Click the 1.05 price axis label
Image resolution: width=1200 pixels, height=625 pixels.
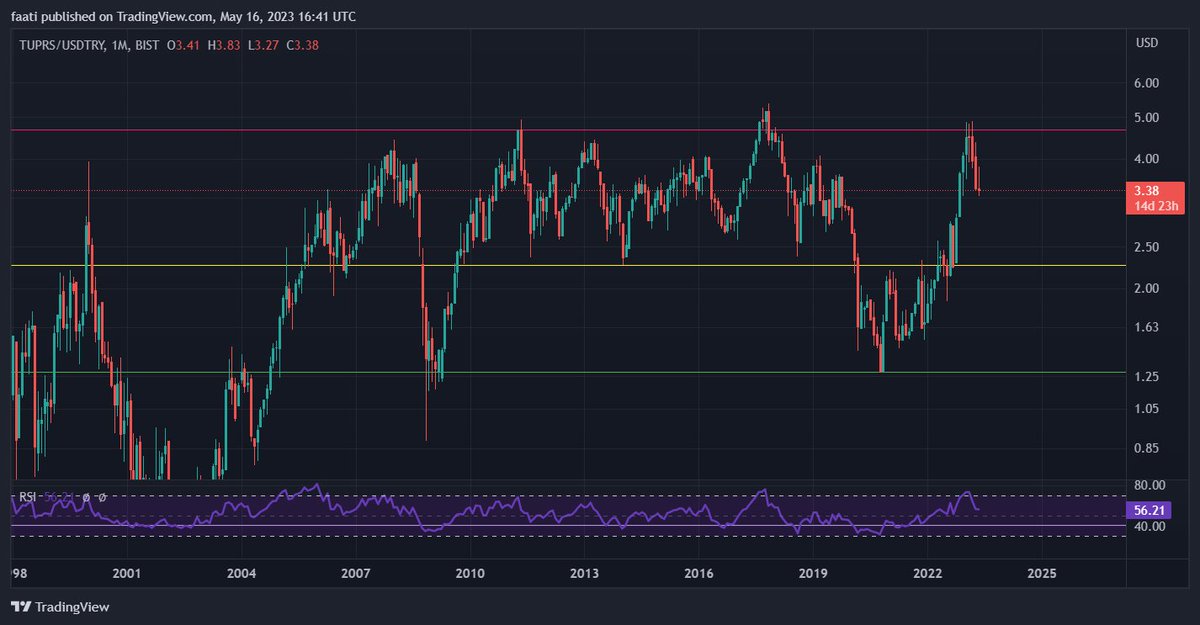point(1146,408)
